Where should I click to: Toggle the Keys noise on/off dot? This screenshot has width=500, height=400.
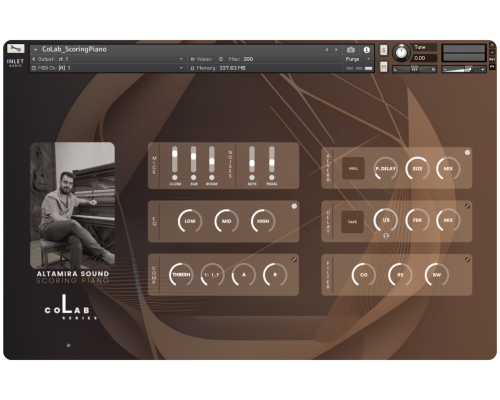click(x=252, y=177)
